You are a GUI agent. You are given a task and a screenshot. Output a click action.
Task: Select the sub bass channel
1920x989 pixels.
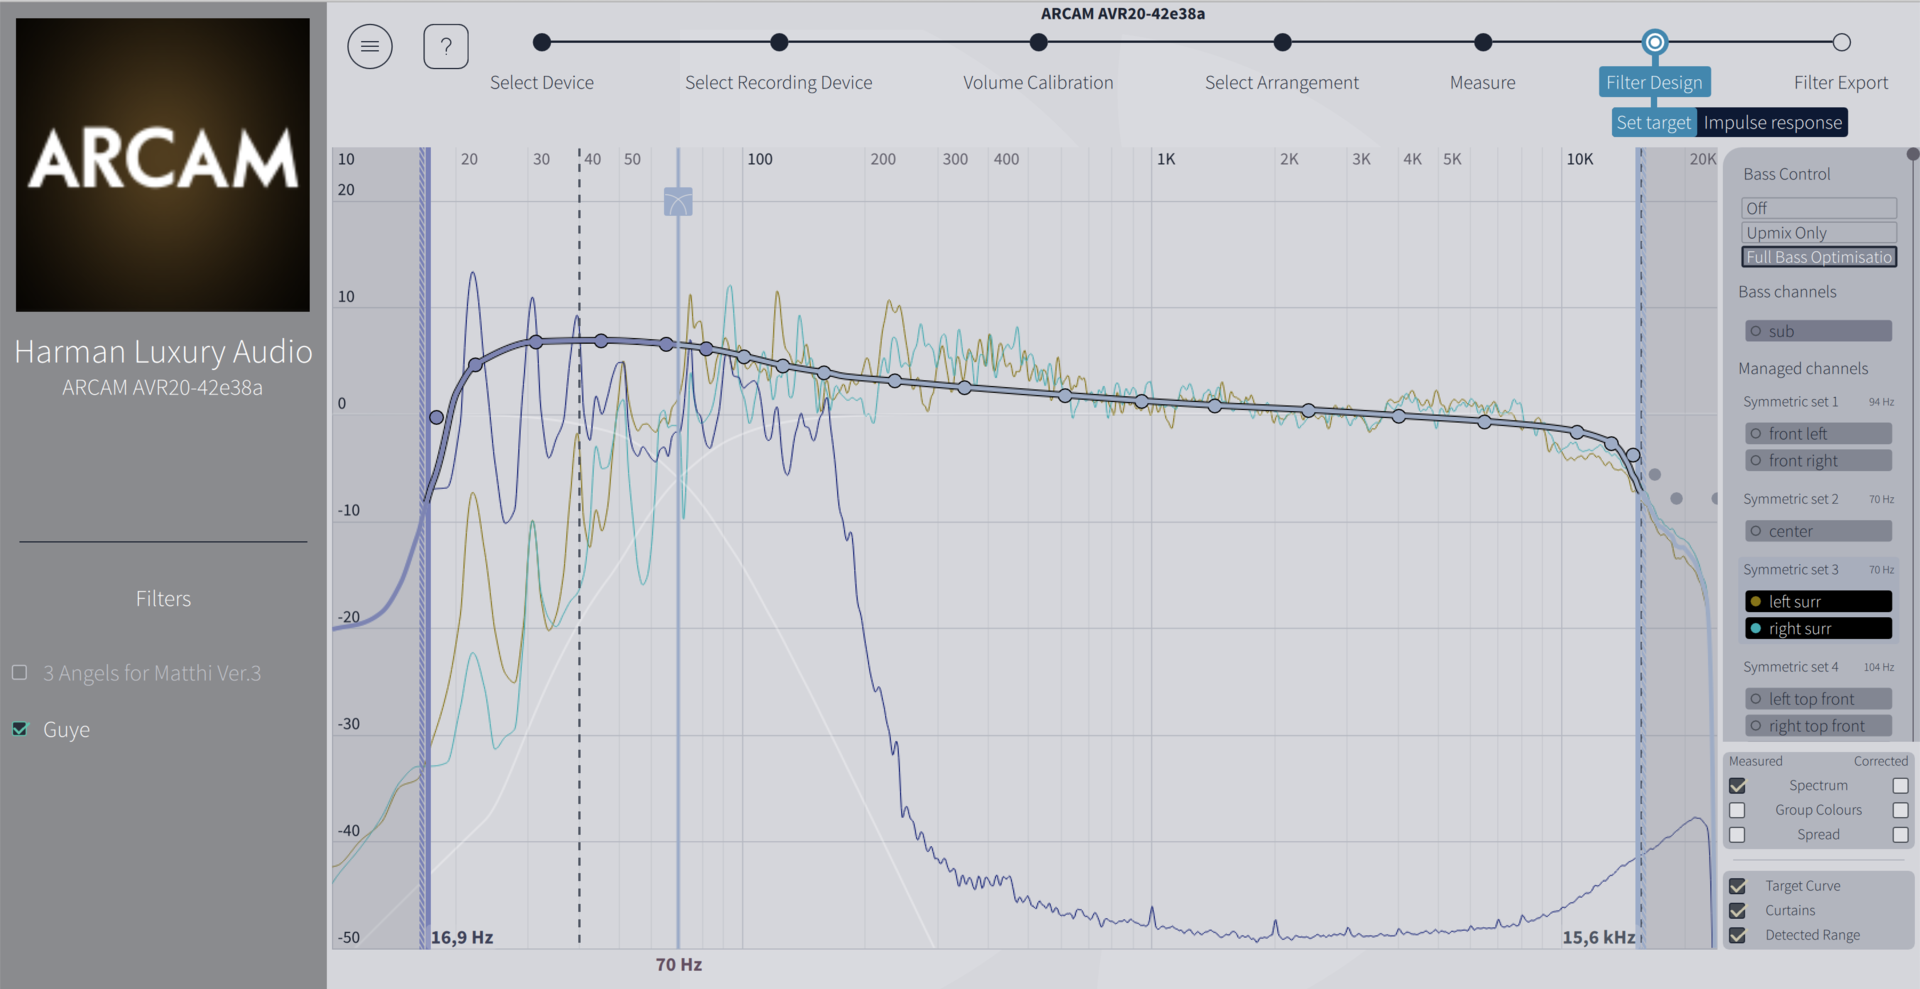point(1818,331)
